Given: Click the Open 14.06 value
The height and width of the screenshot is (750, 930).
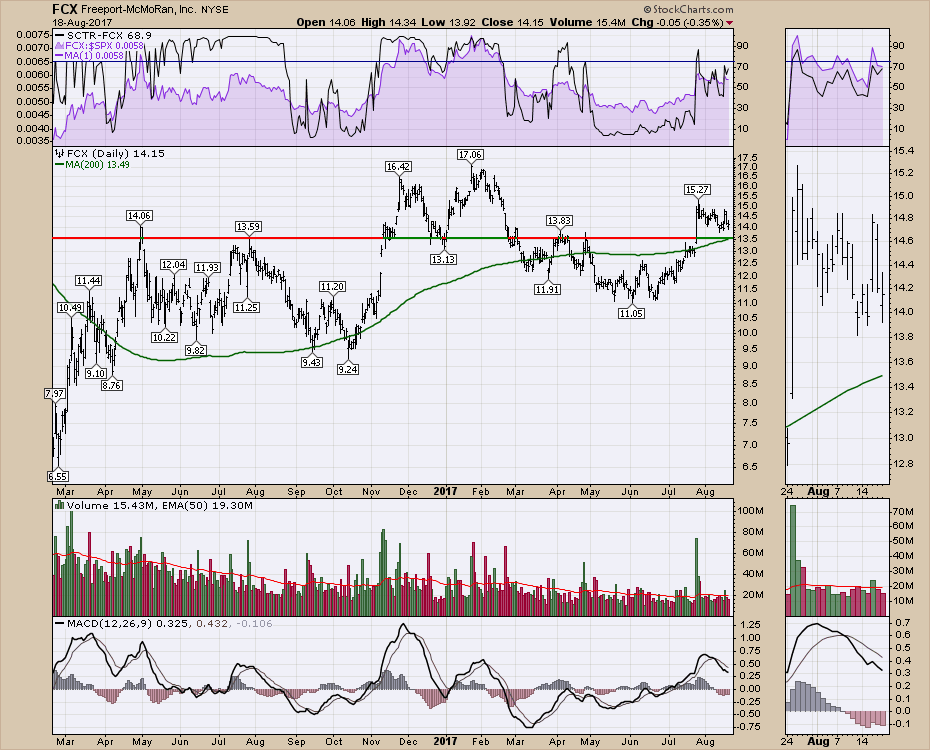Looking at the screenshot, I should tap(326, 23).
